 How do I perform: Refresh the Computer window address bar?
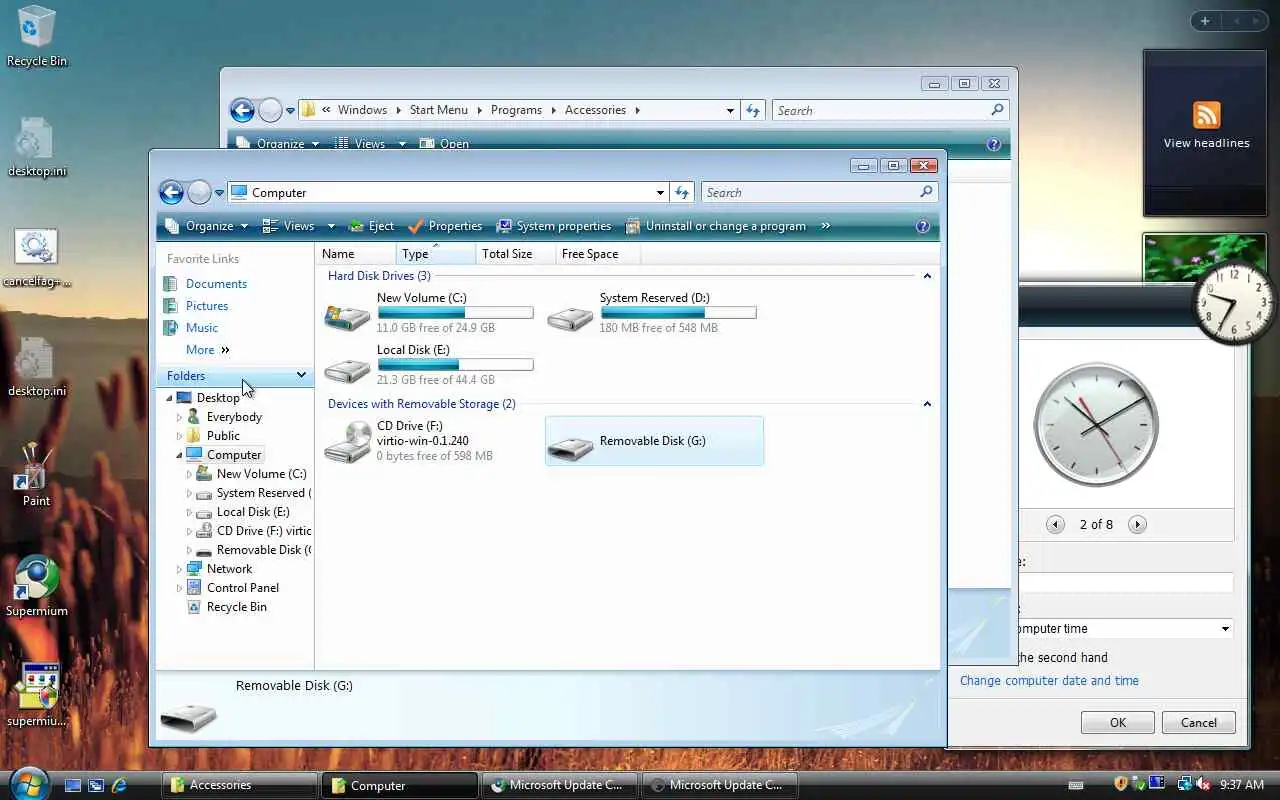pyautogui.click(x=682, y=192)
